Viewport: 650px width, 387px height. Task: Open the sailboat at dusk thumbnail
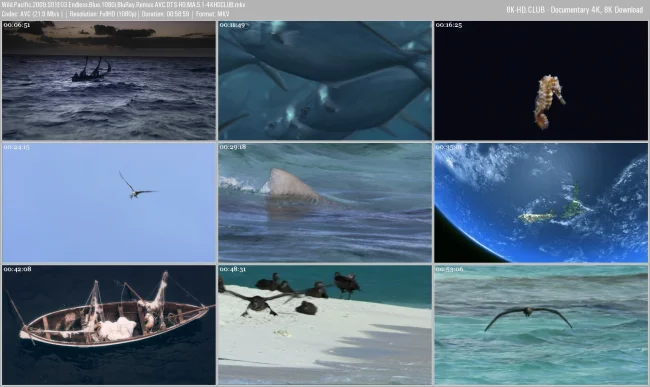(109, 80)
